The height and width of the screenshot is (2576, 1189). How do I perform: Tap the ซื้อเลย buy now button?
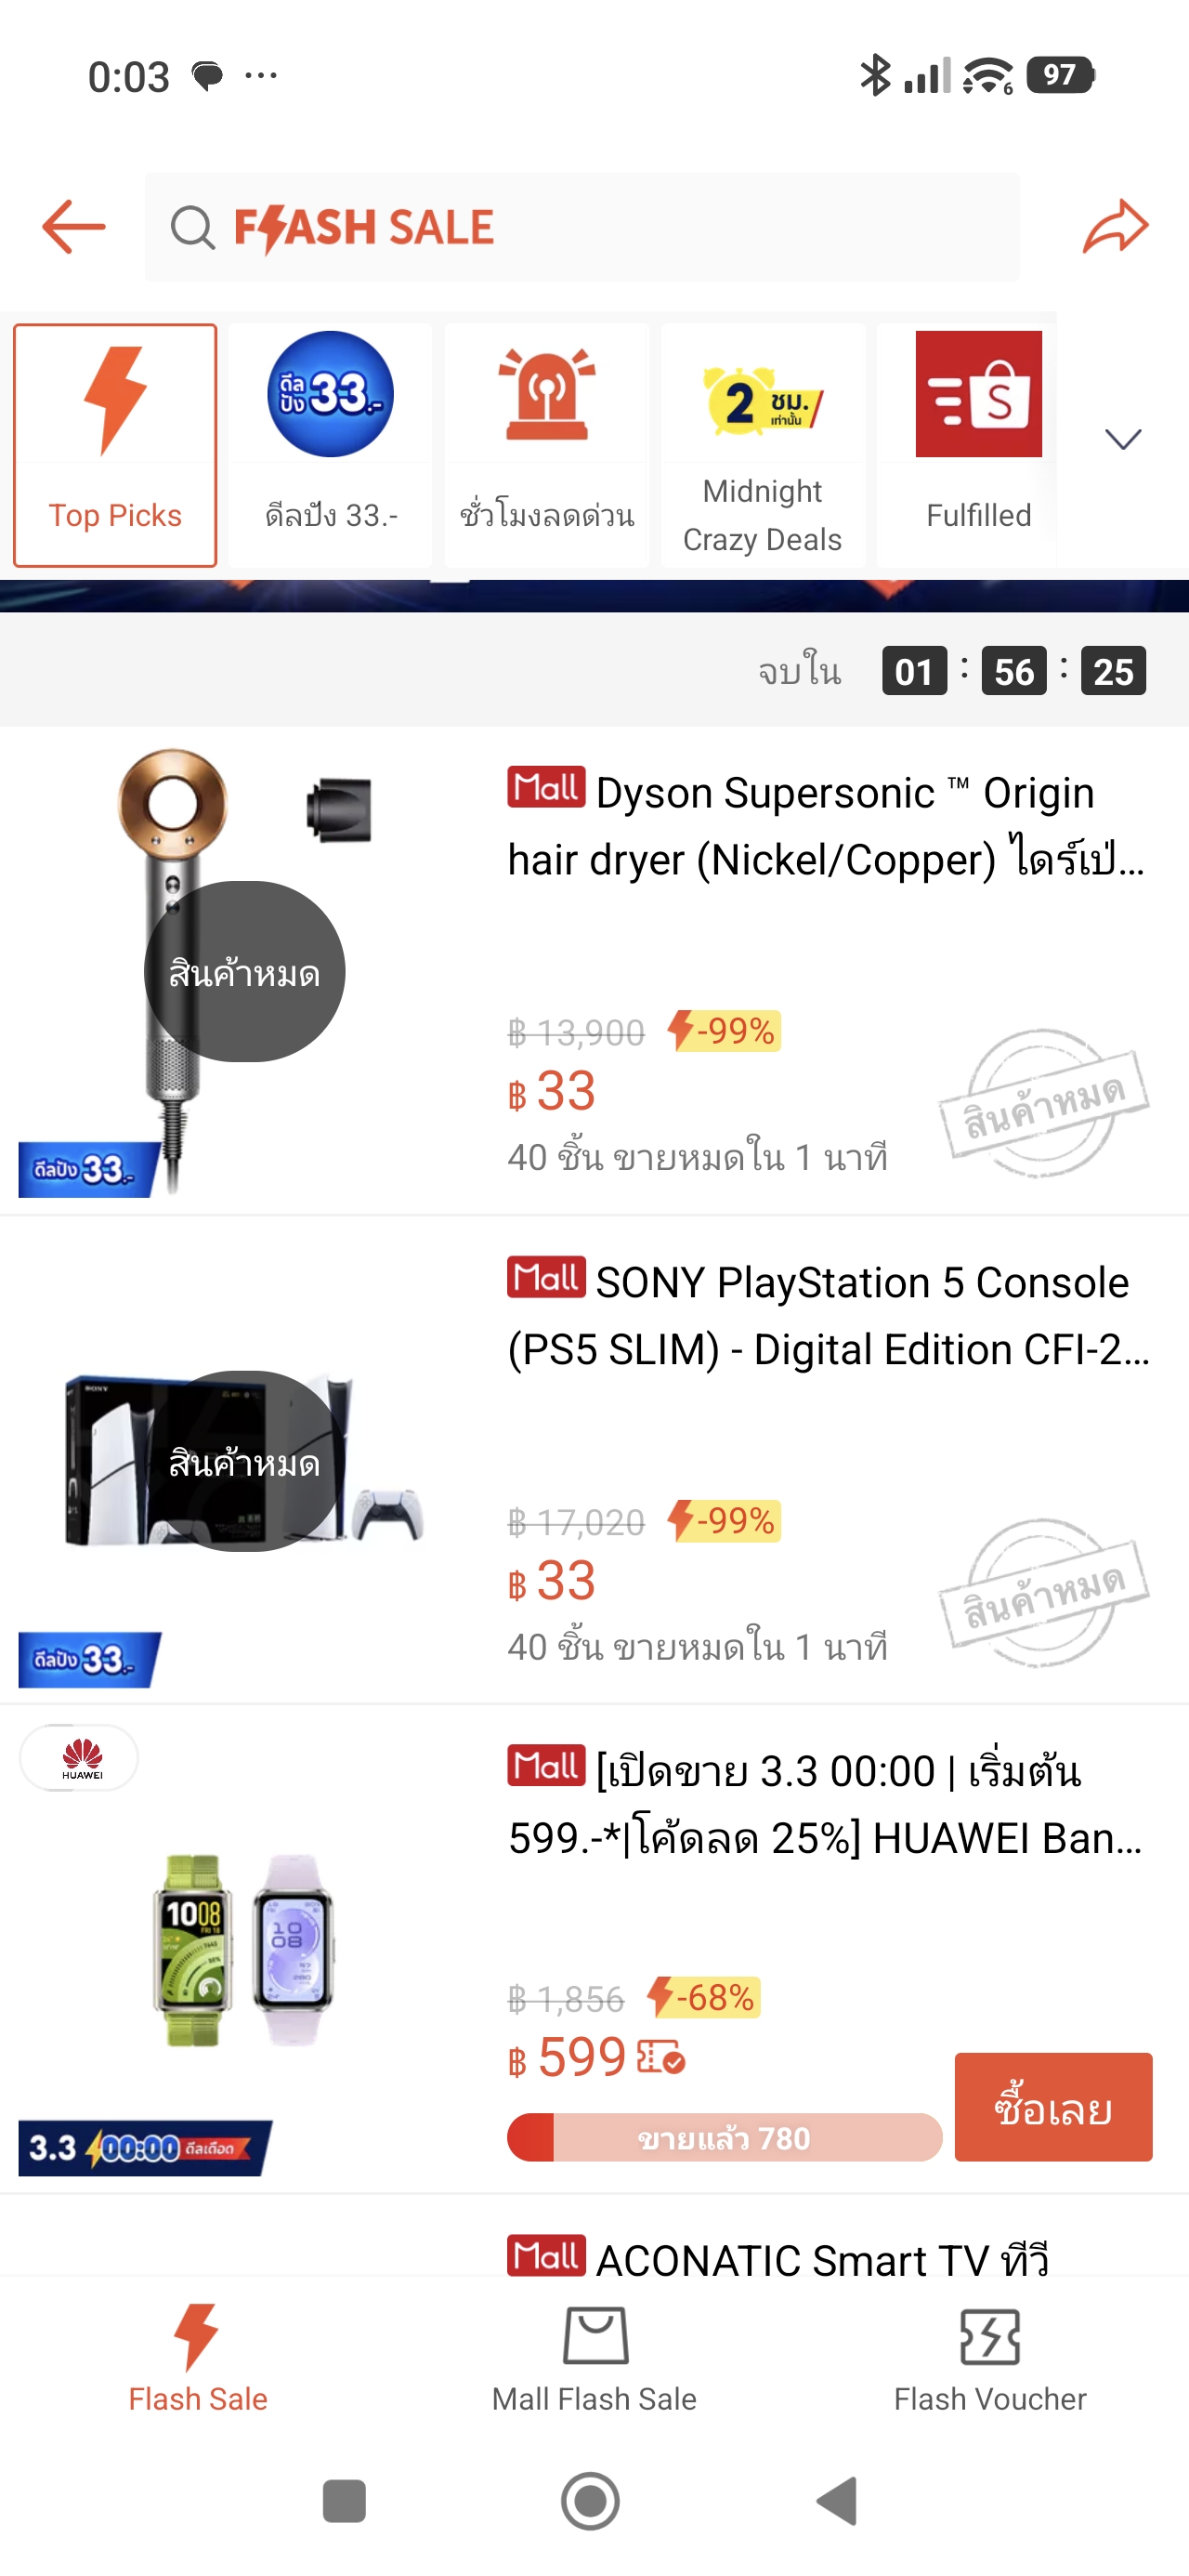pos(1053,2107)
